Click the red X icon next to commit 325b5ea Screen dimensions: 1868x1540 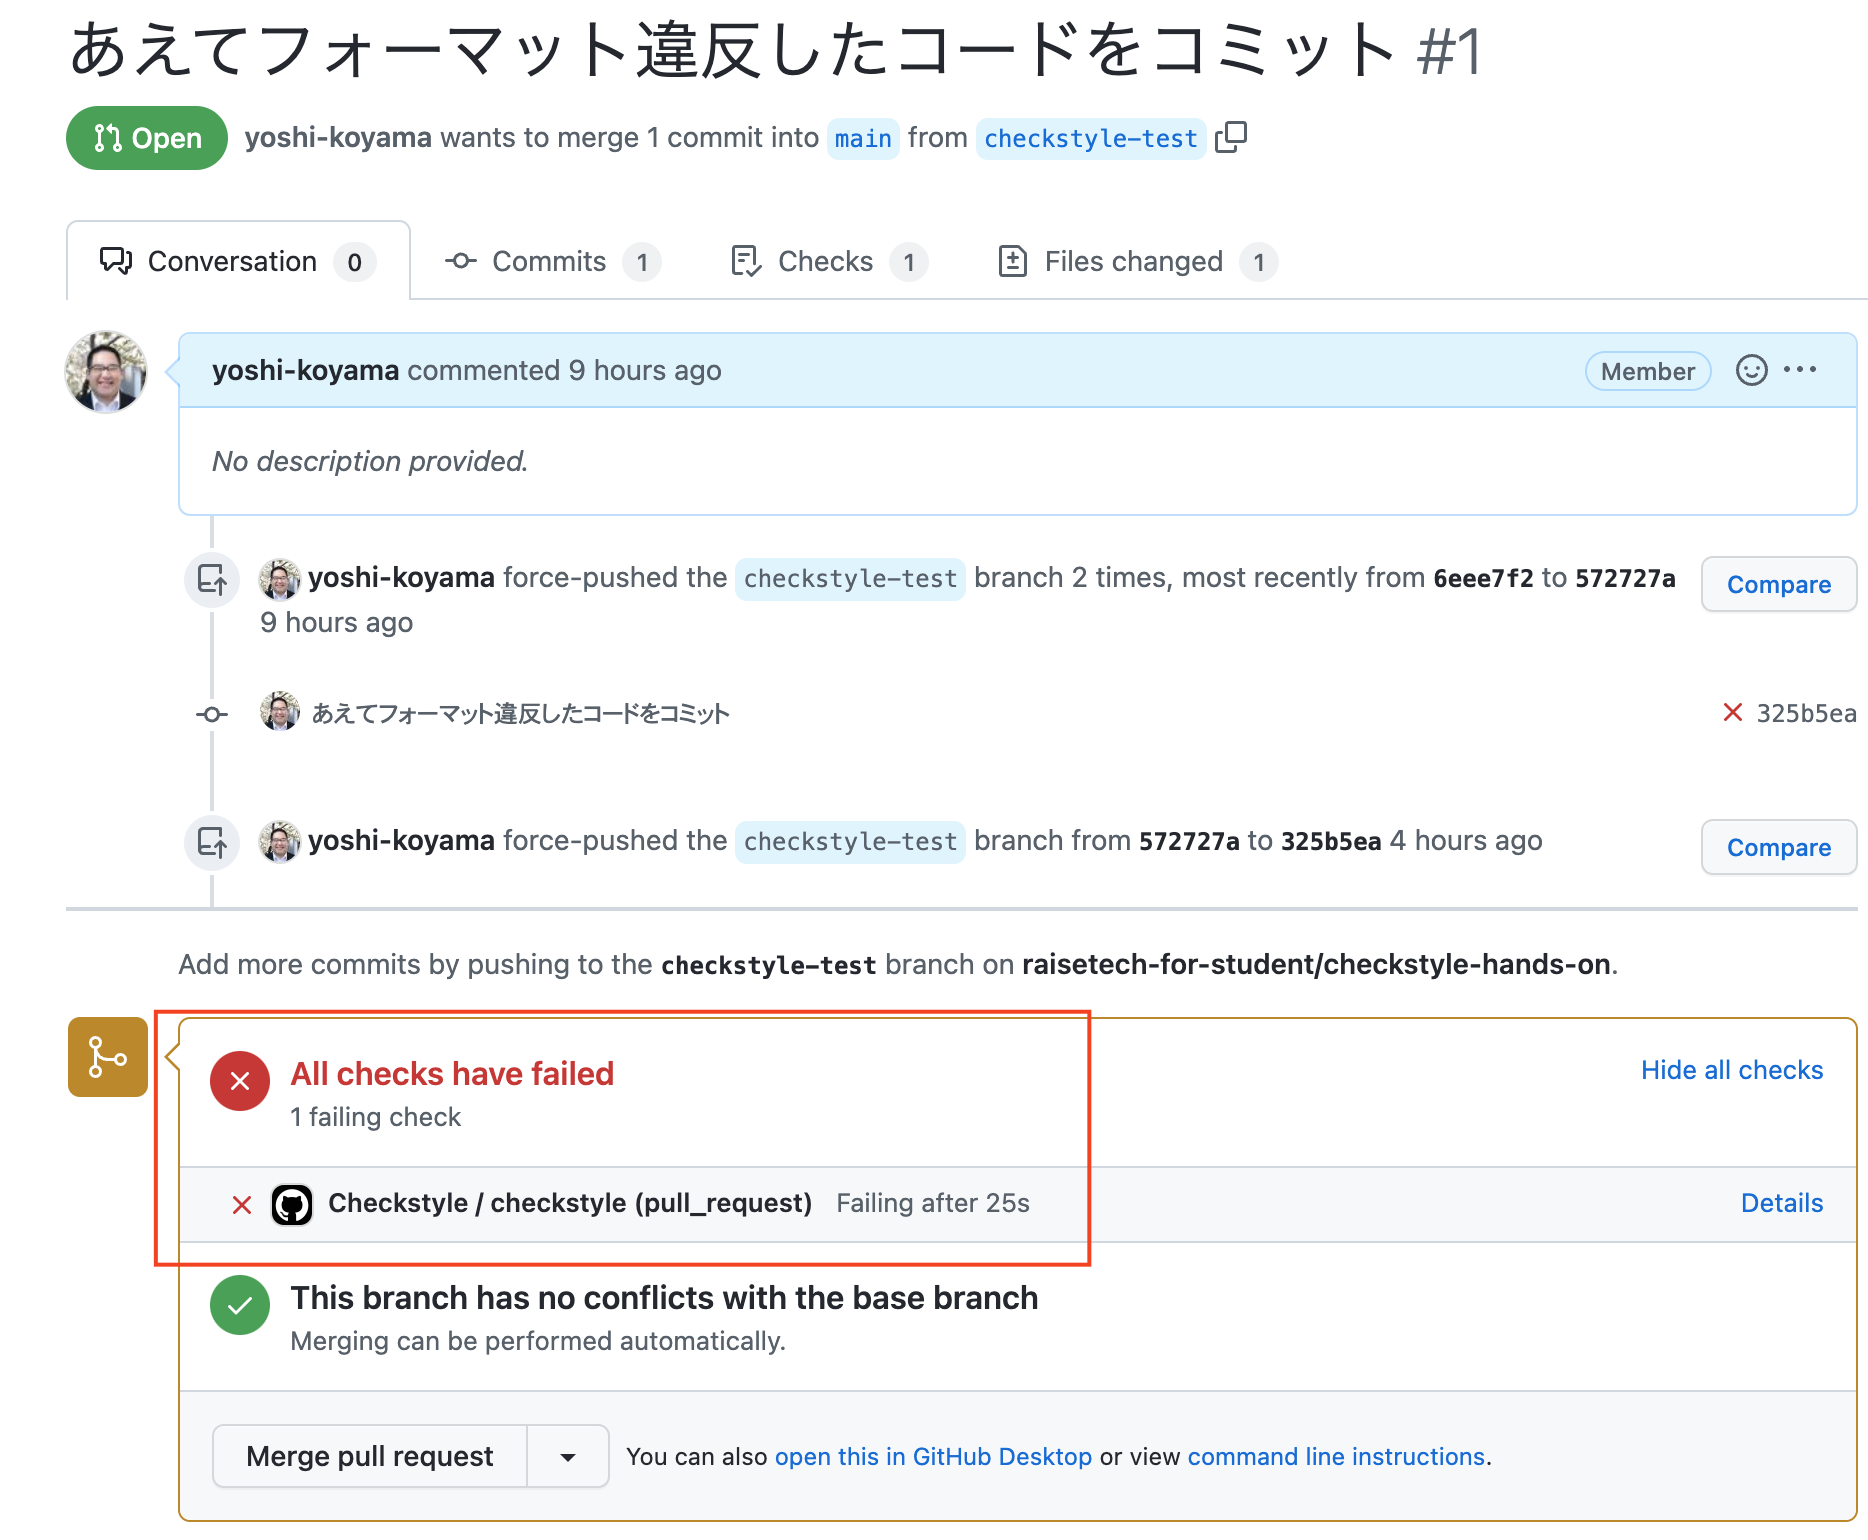click(1731, 713)
